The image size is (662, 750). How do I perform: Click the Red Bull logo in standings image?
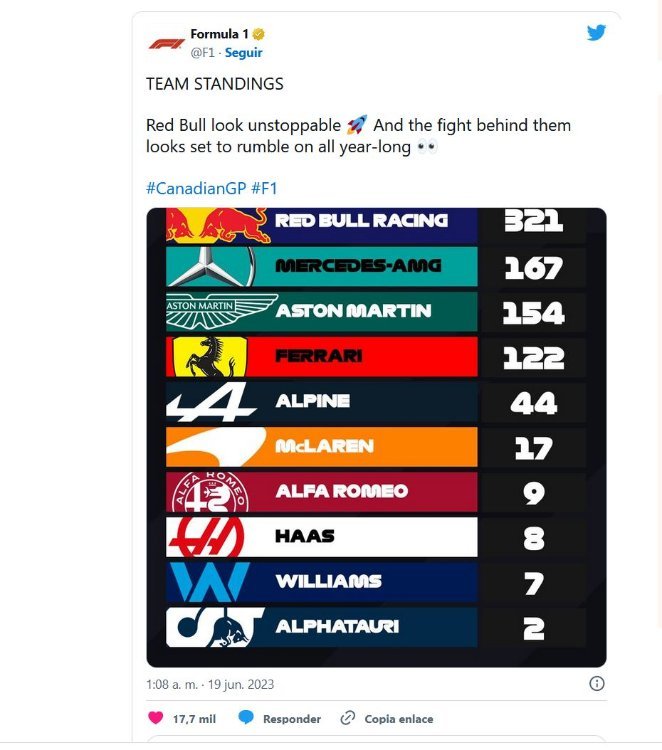(x=217, y=225)
